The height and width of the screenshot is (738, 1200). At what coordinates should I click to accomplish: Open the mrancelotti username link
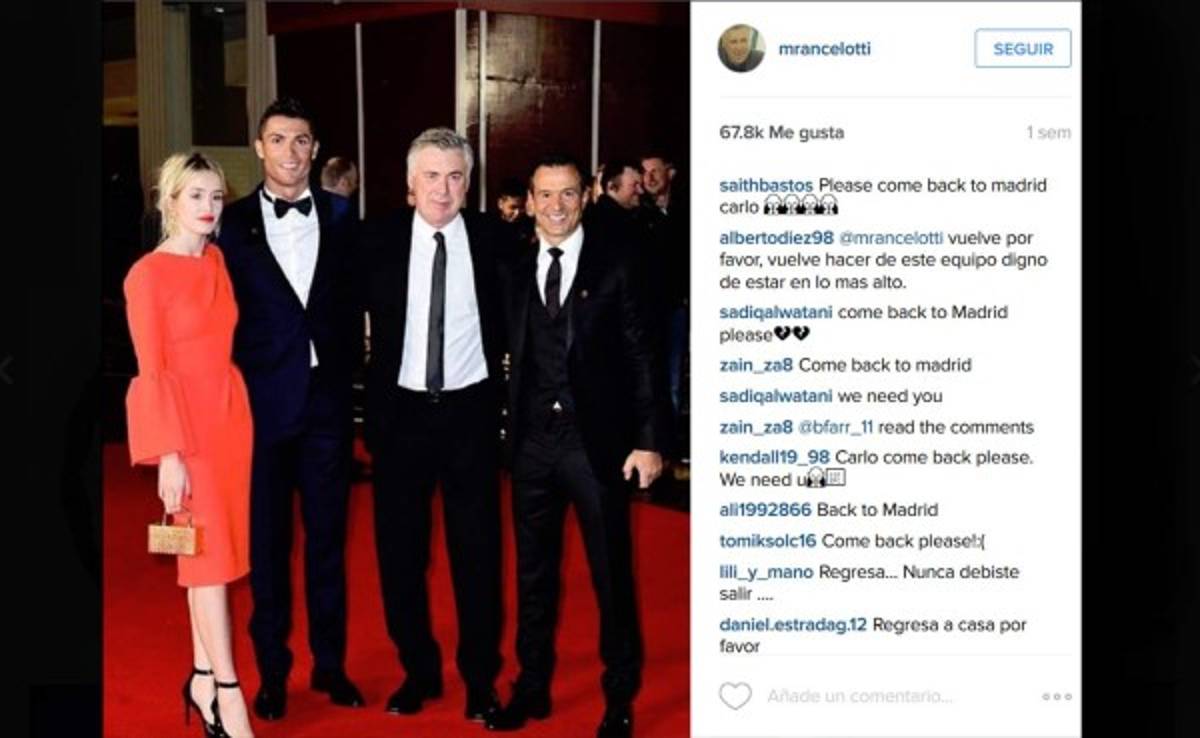pos(825,48)
